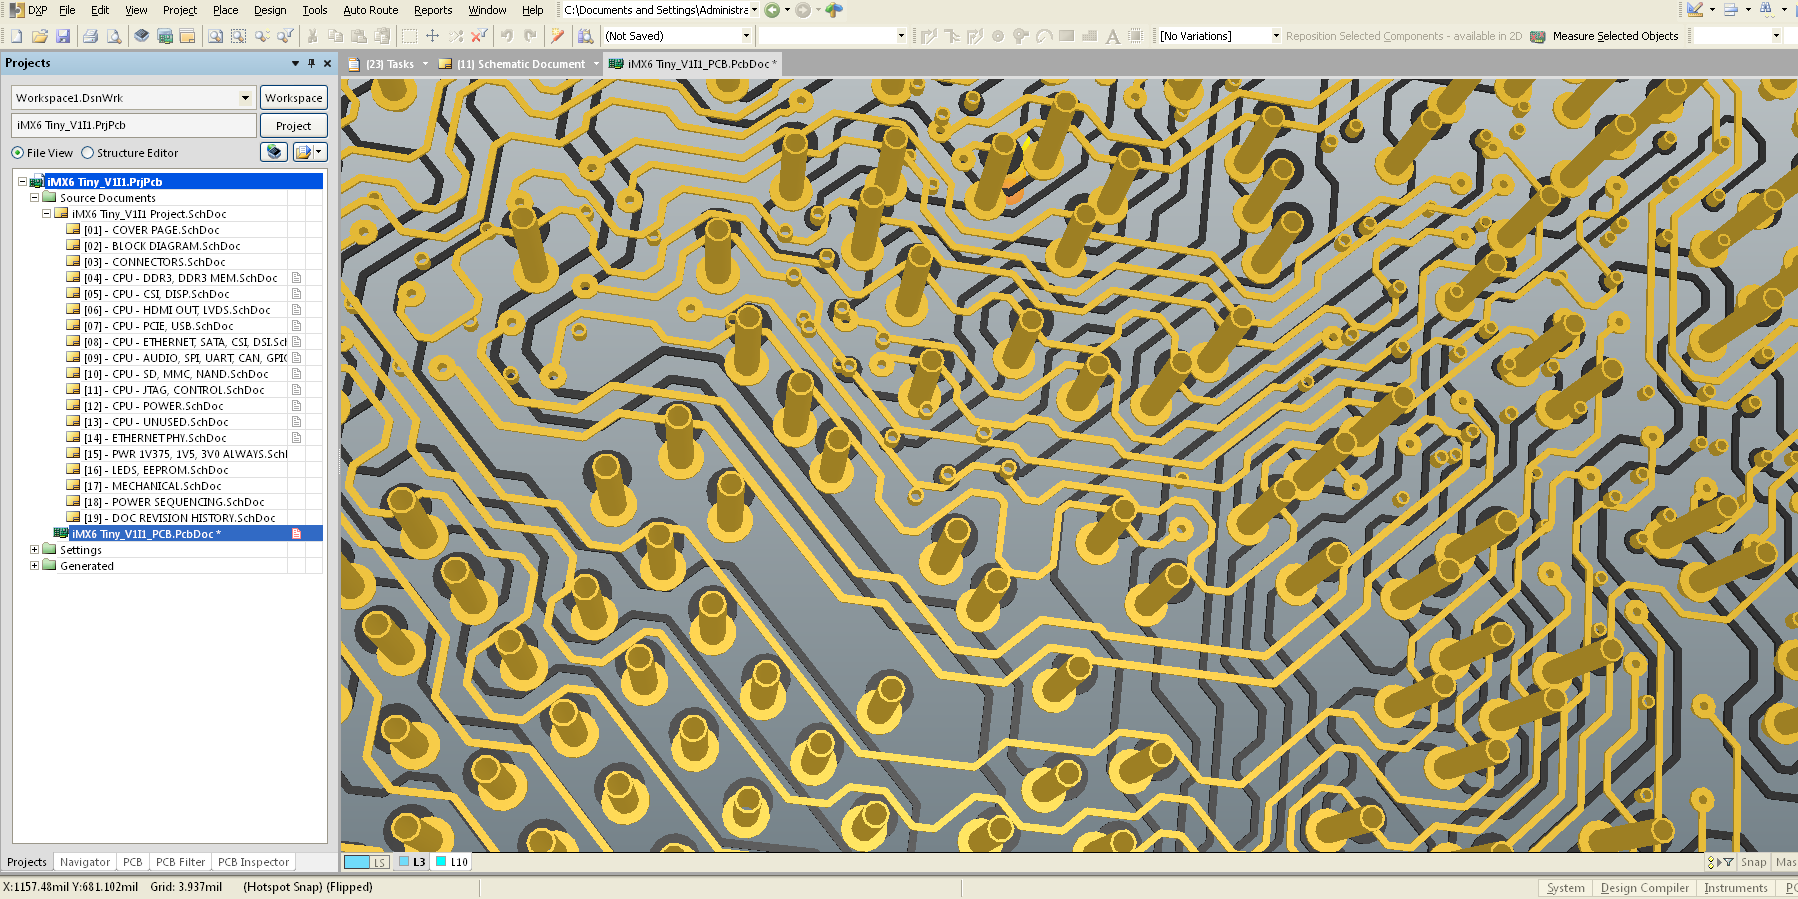Click Measure Selected Objects
1798x899 pixels.
click(1615, 36)
